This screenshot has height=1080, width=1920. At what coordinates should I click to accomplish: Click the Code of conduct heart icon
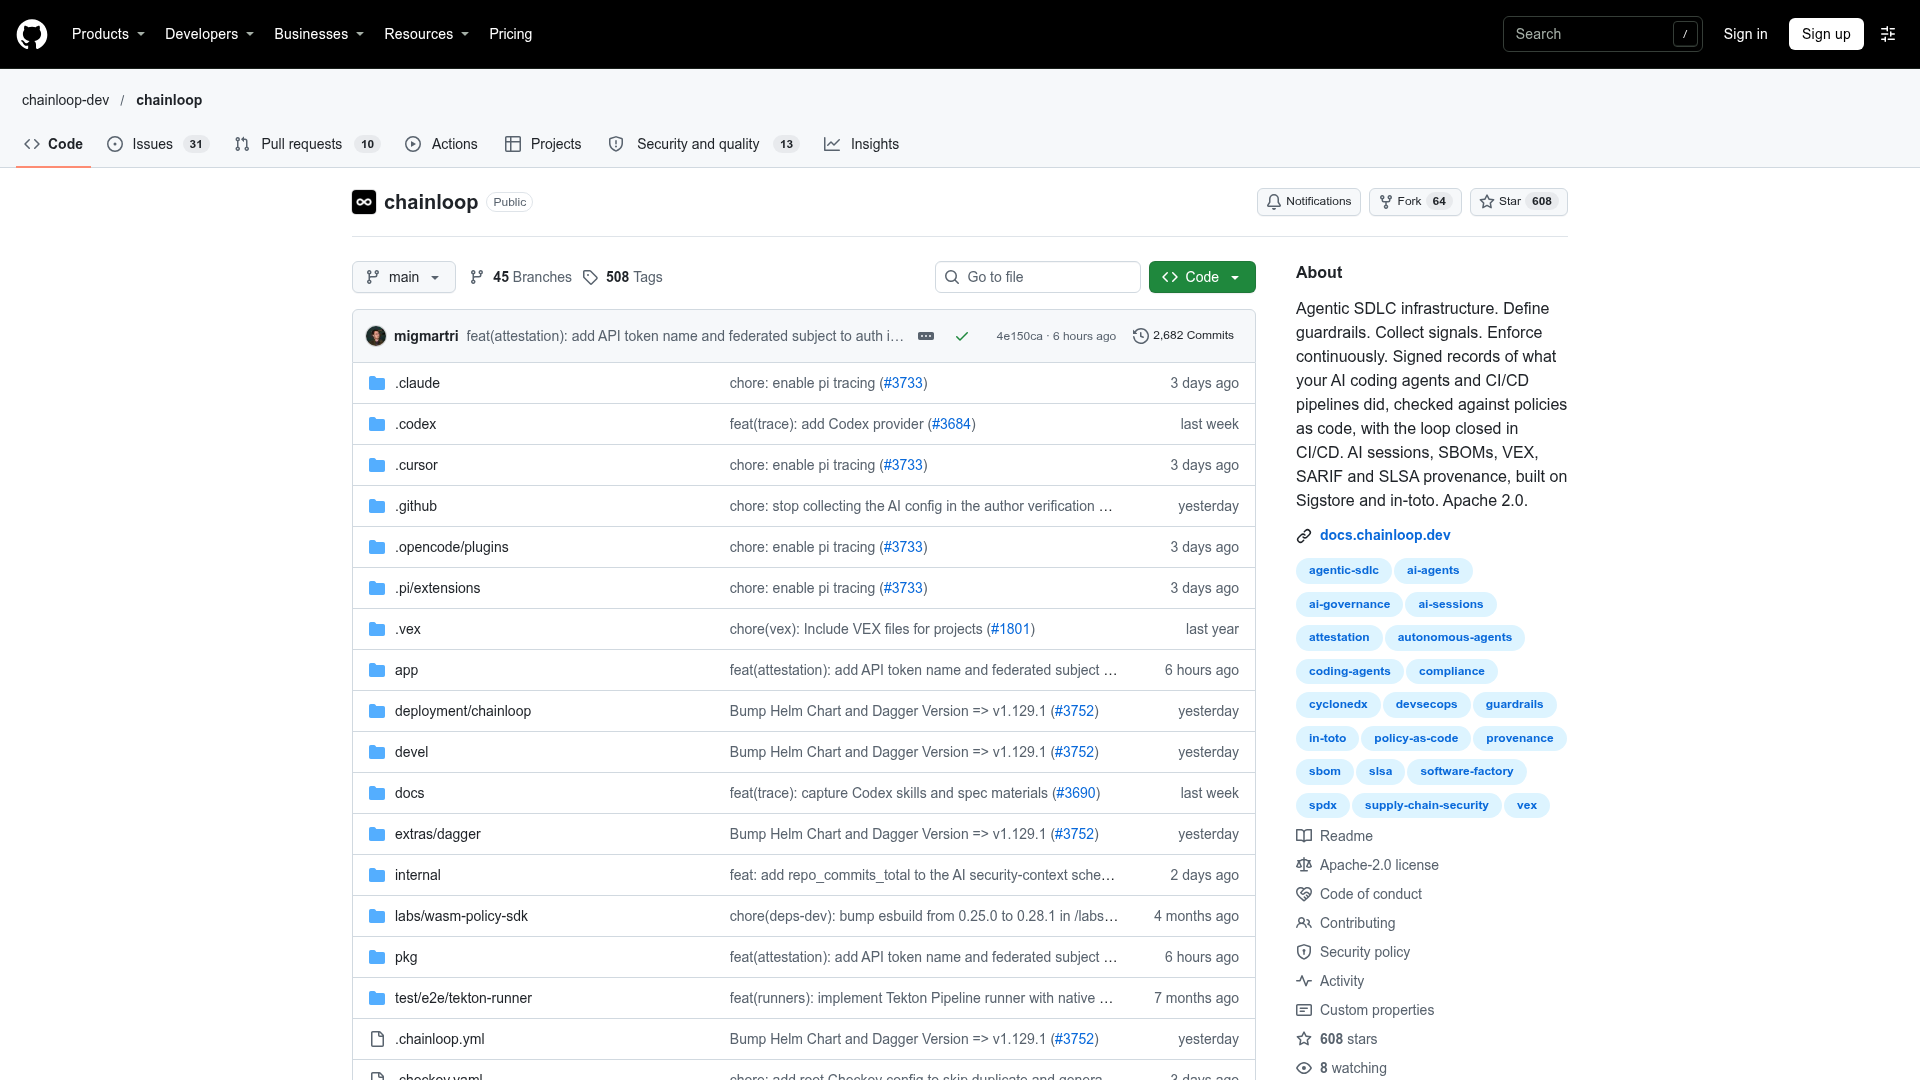pos(1304,894)
